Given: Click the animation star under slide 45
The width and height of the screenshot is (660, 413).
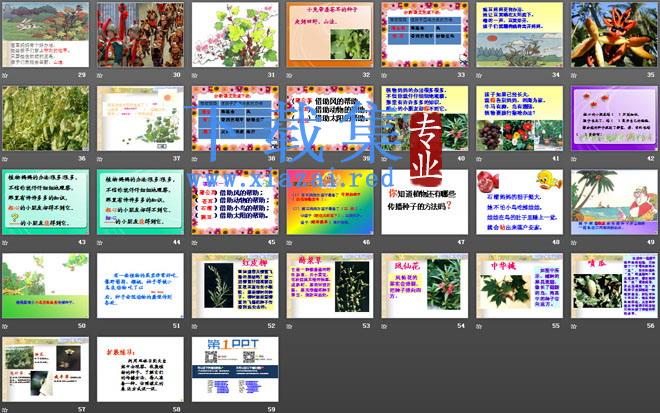Looking at the screenshot, I should [194, 243].
